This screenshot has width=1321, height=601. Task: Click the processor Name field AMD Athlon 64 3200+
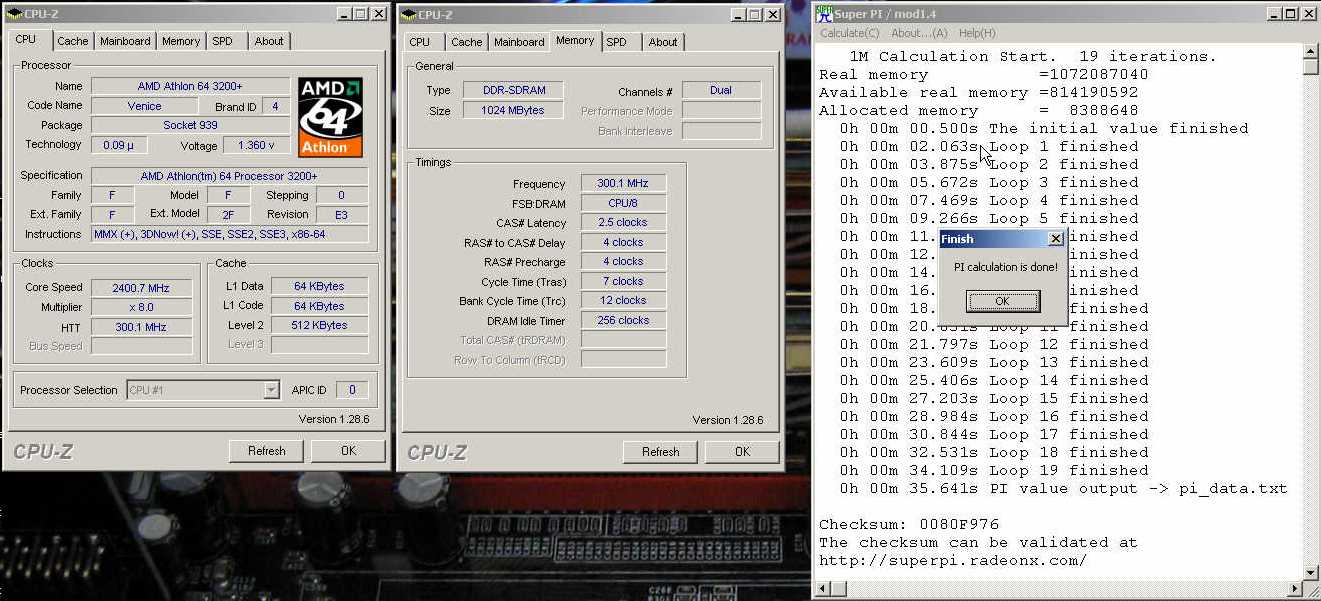coord(190,86)
